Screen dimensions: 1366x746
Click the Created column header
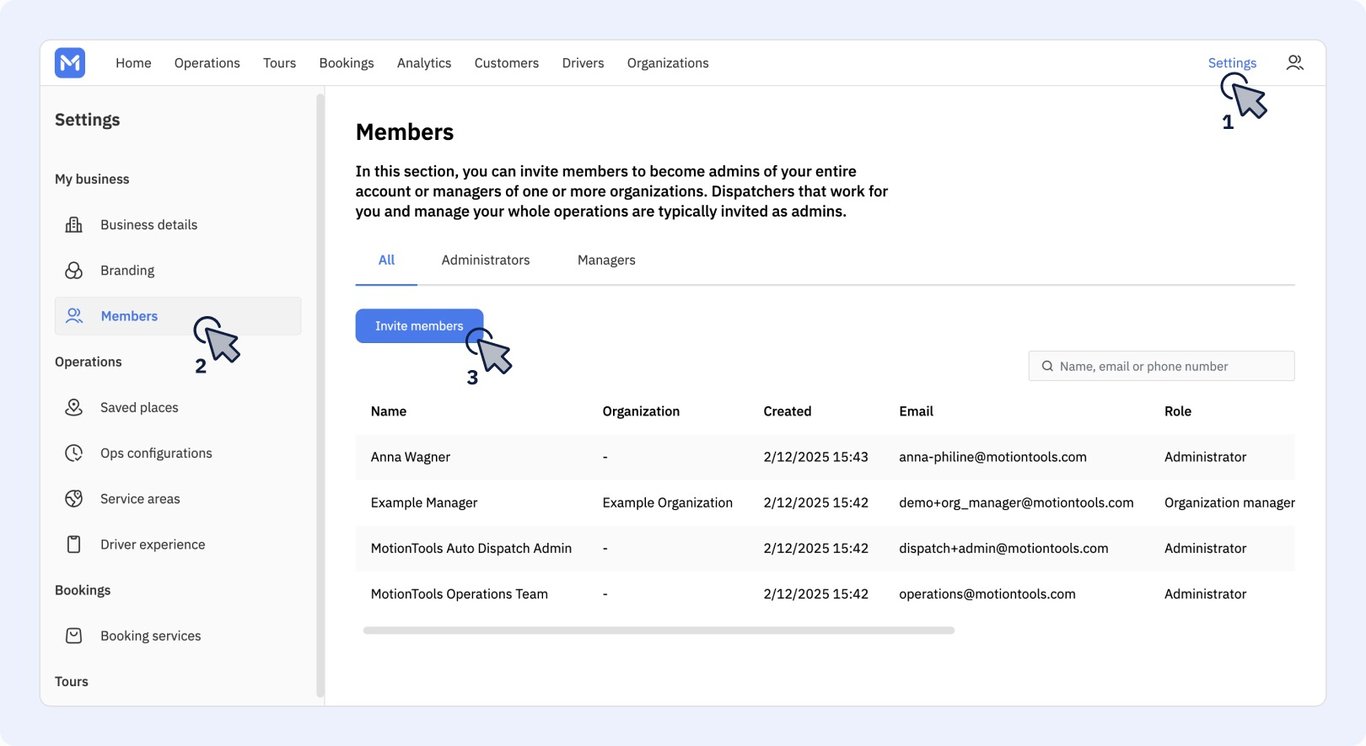(787, 411)
